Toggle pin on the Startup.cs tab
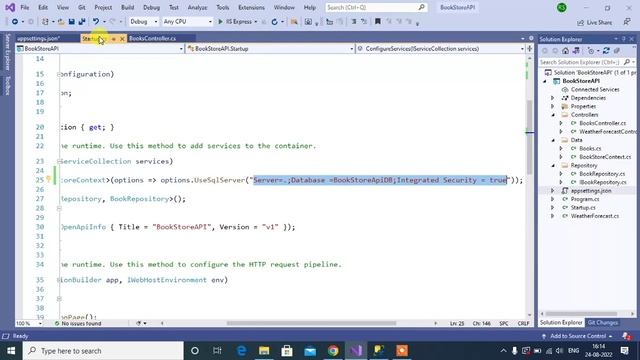Screen dimensions: 640x360 point(114,39)
